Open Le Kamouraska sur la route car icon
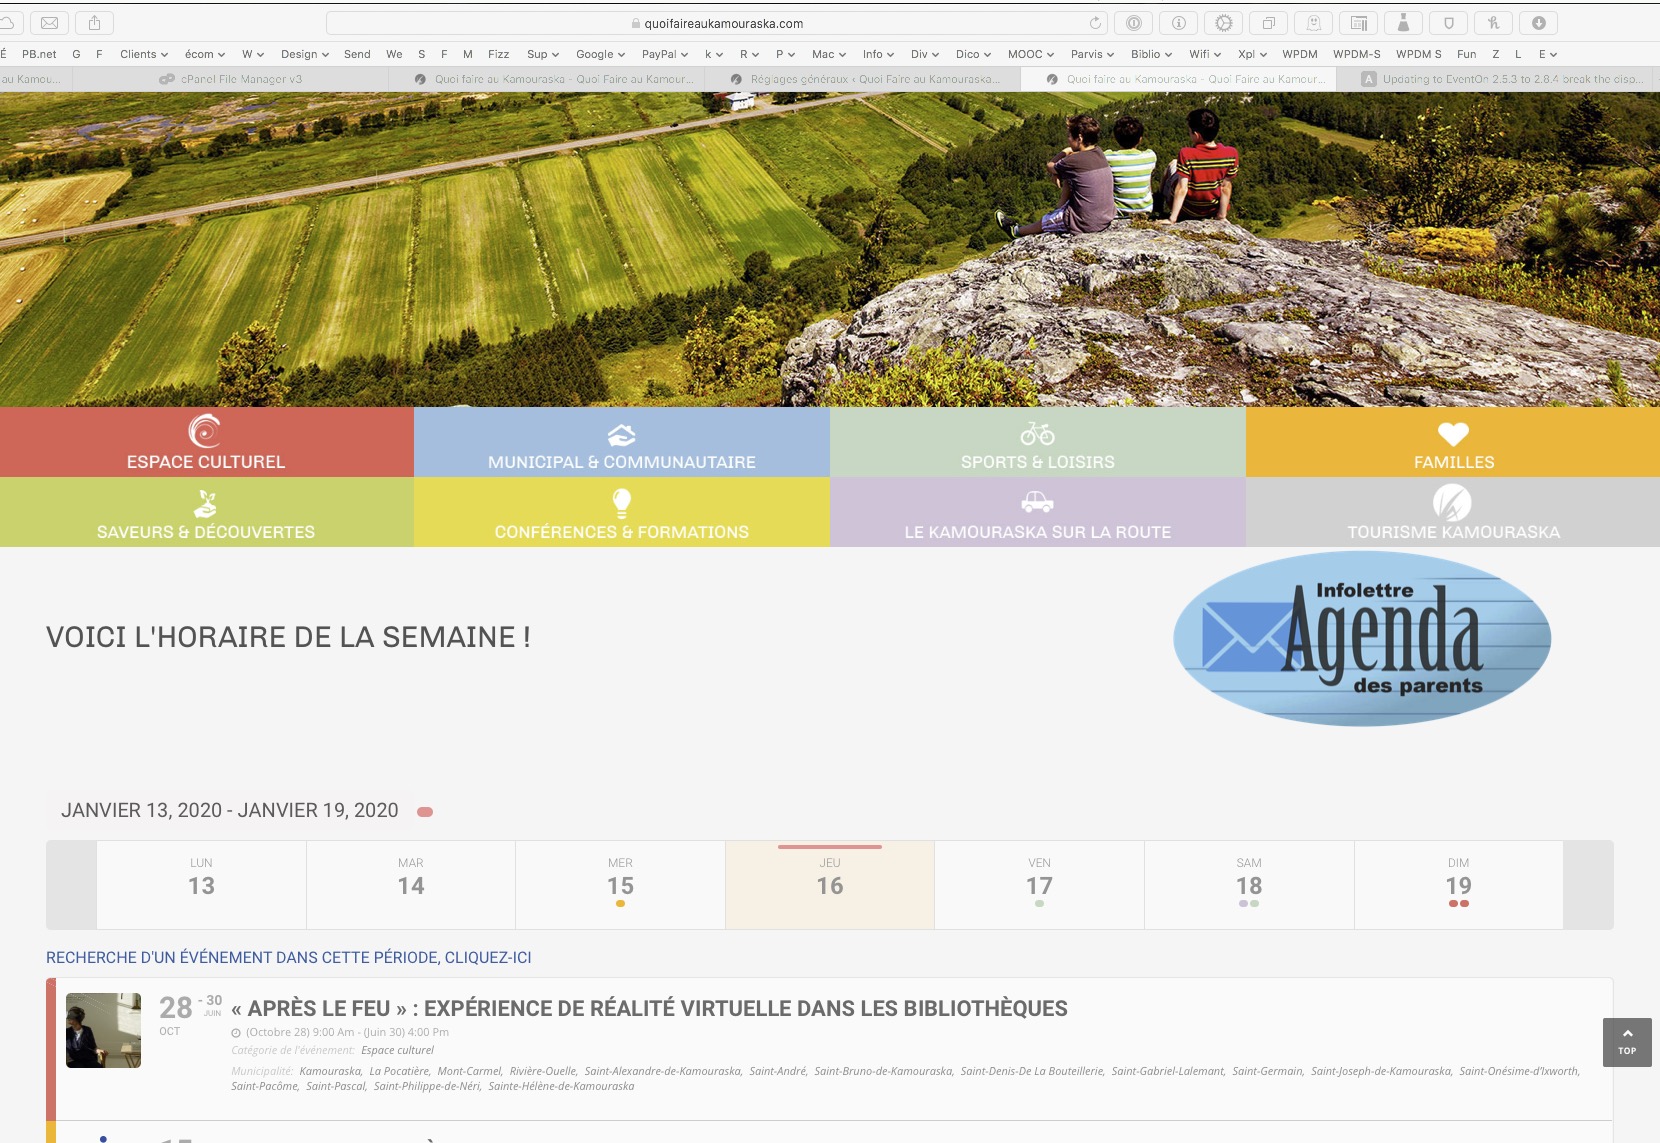Screen dimensions: 1660x1143 1037,501
